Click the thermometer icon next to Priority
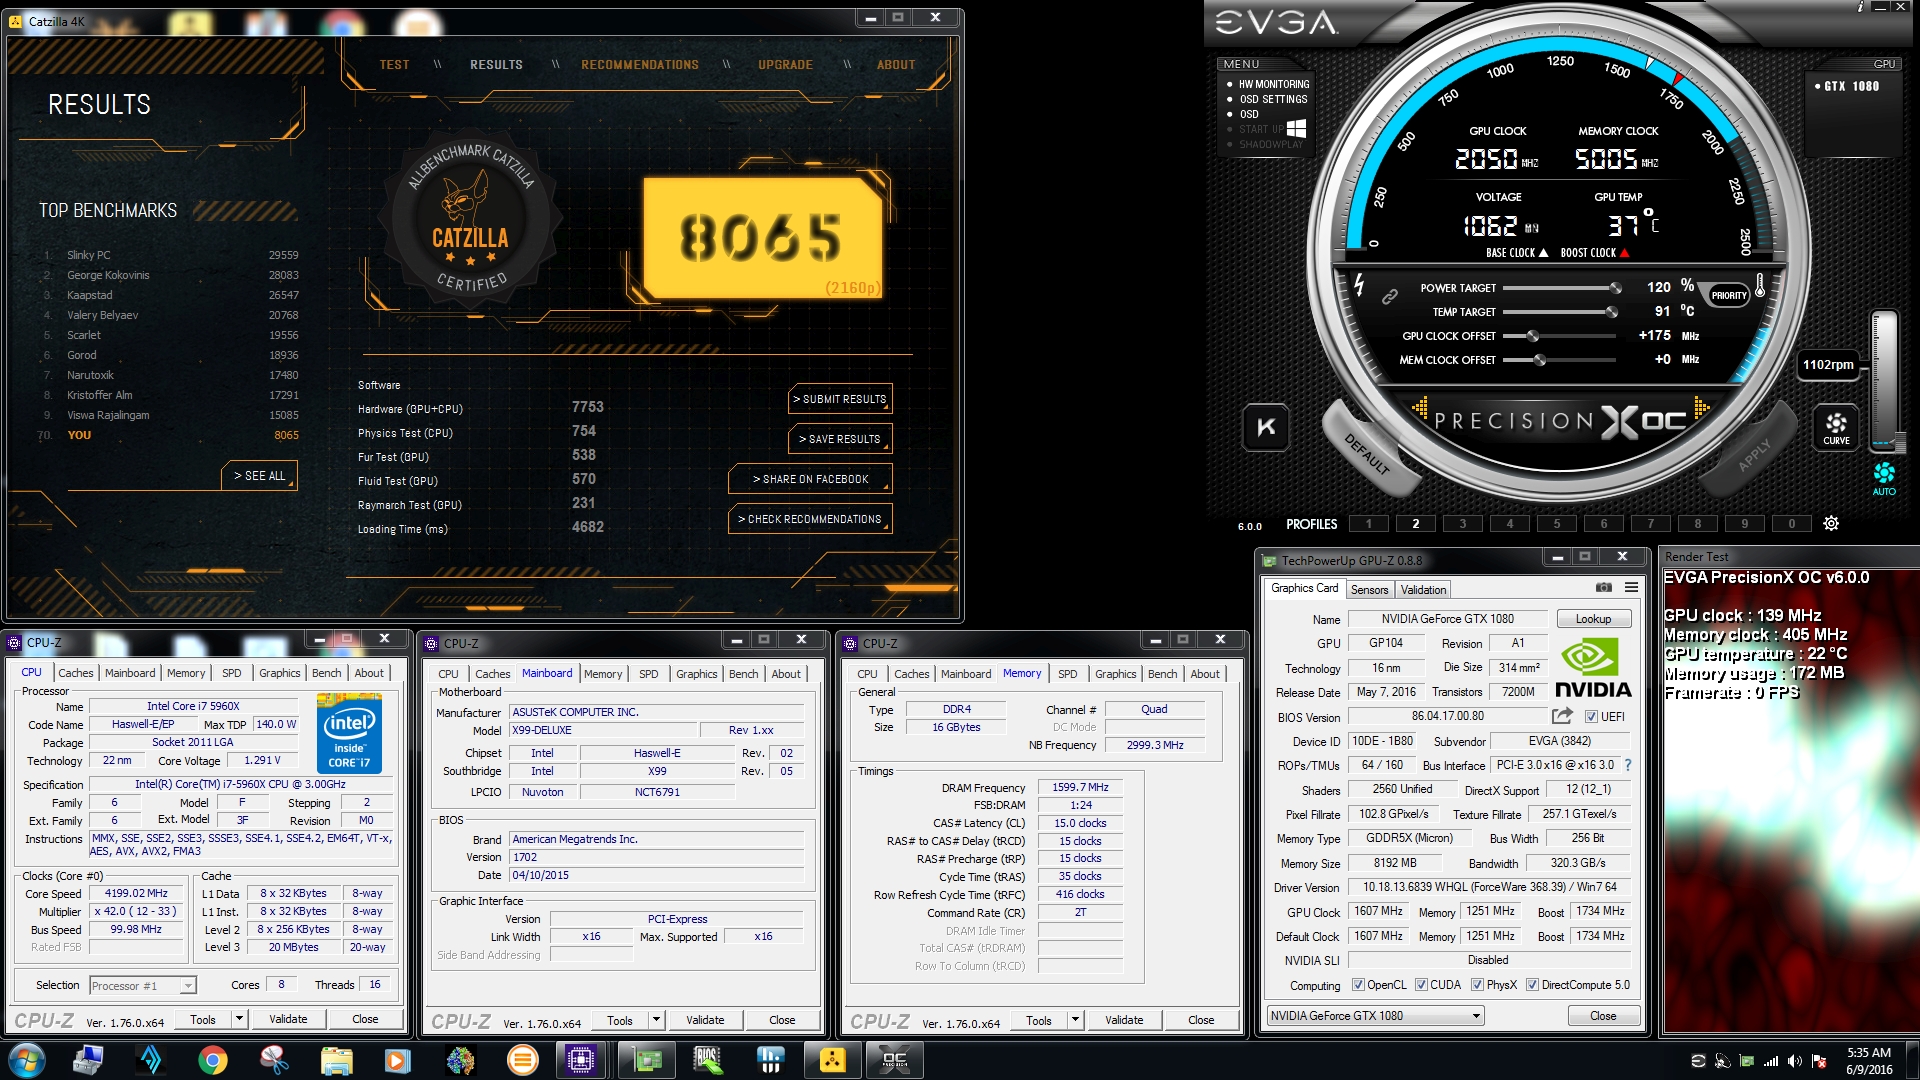The image size is (1920, 1080). tap(1760, 286)
